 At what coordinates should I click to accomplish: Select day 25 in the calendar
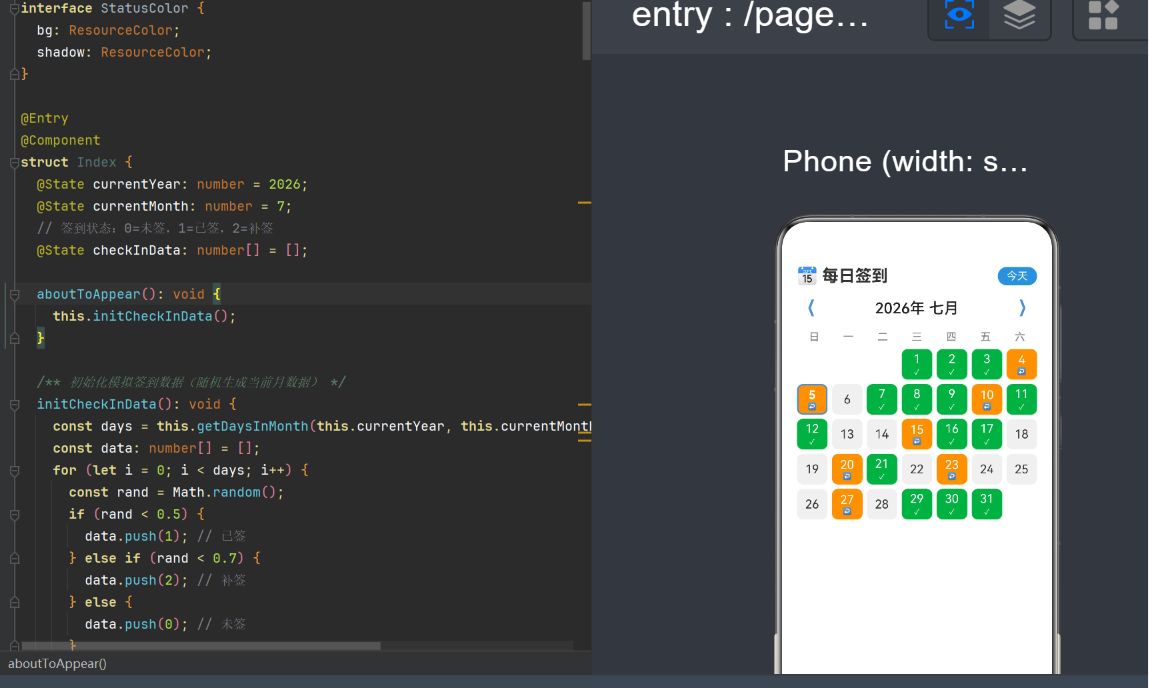[1021, 469]
